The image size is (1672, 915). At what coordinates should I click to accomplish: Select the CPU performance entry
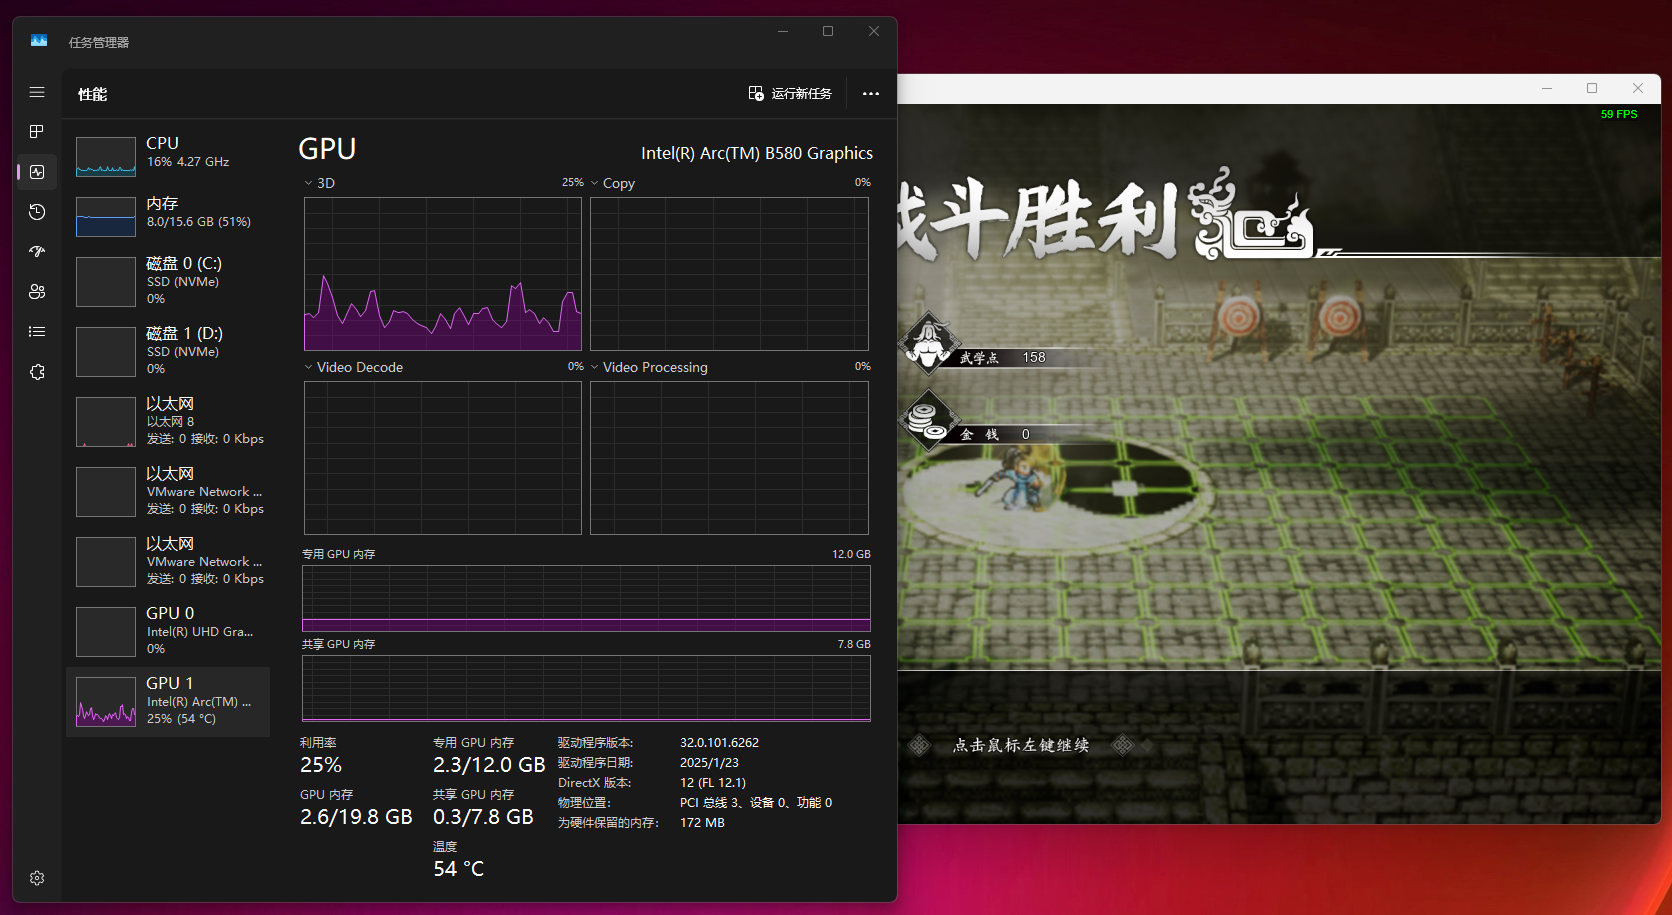pyautogui.click(x=168, y=157)
